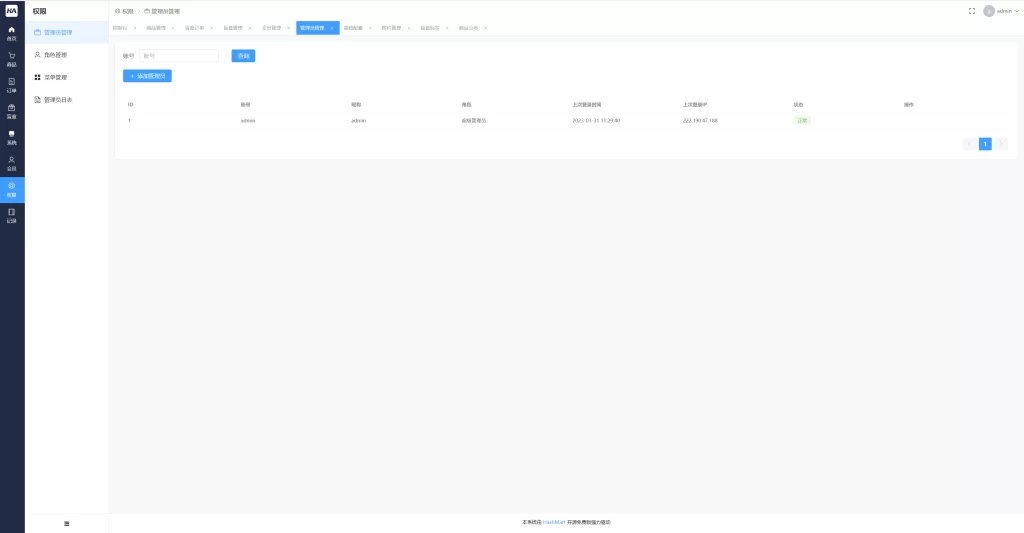This screenshot has height=533, width=1024.
Task: Open the 商品 products section with cart icon
Action: pyautogui.click(x=12, y=59)
